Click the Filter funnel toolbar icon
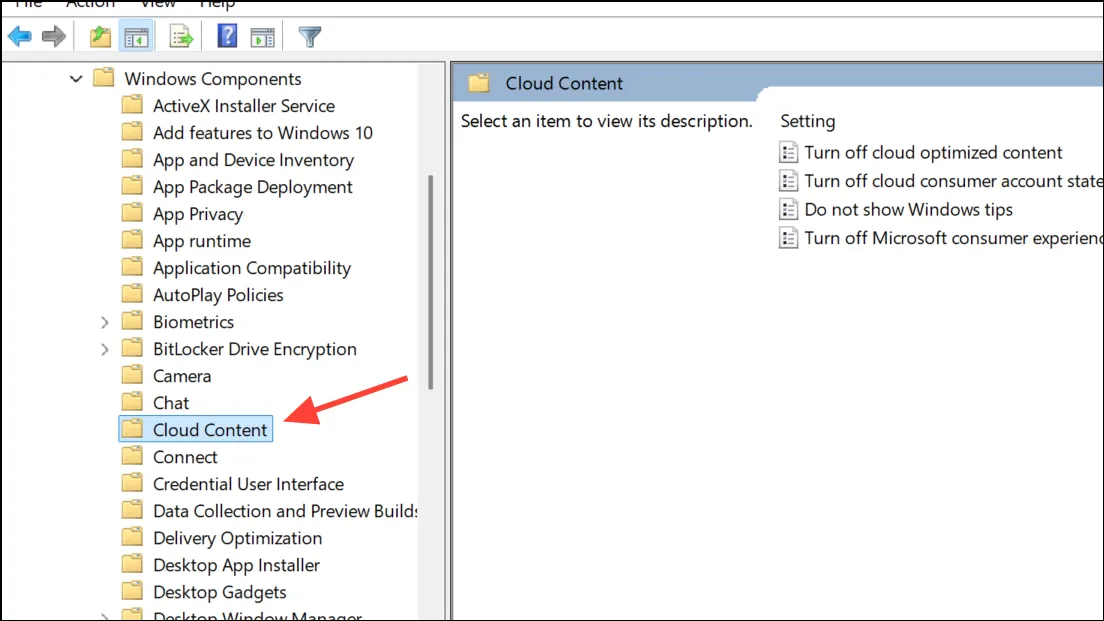Image resolution: width=1104 pixels, height=621 pixels. [x=310, y=37]
